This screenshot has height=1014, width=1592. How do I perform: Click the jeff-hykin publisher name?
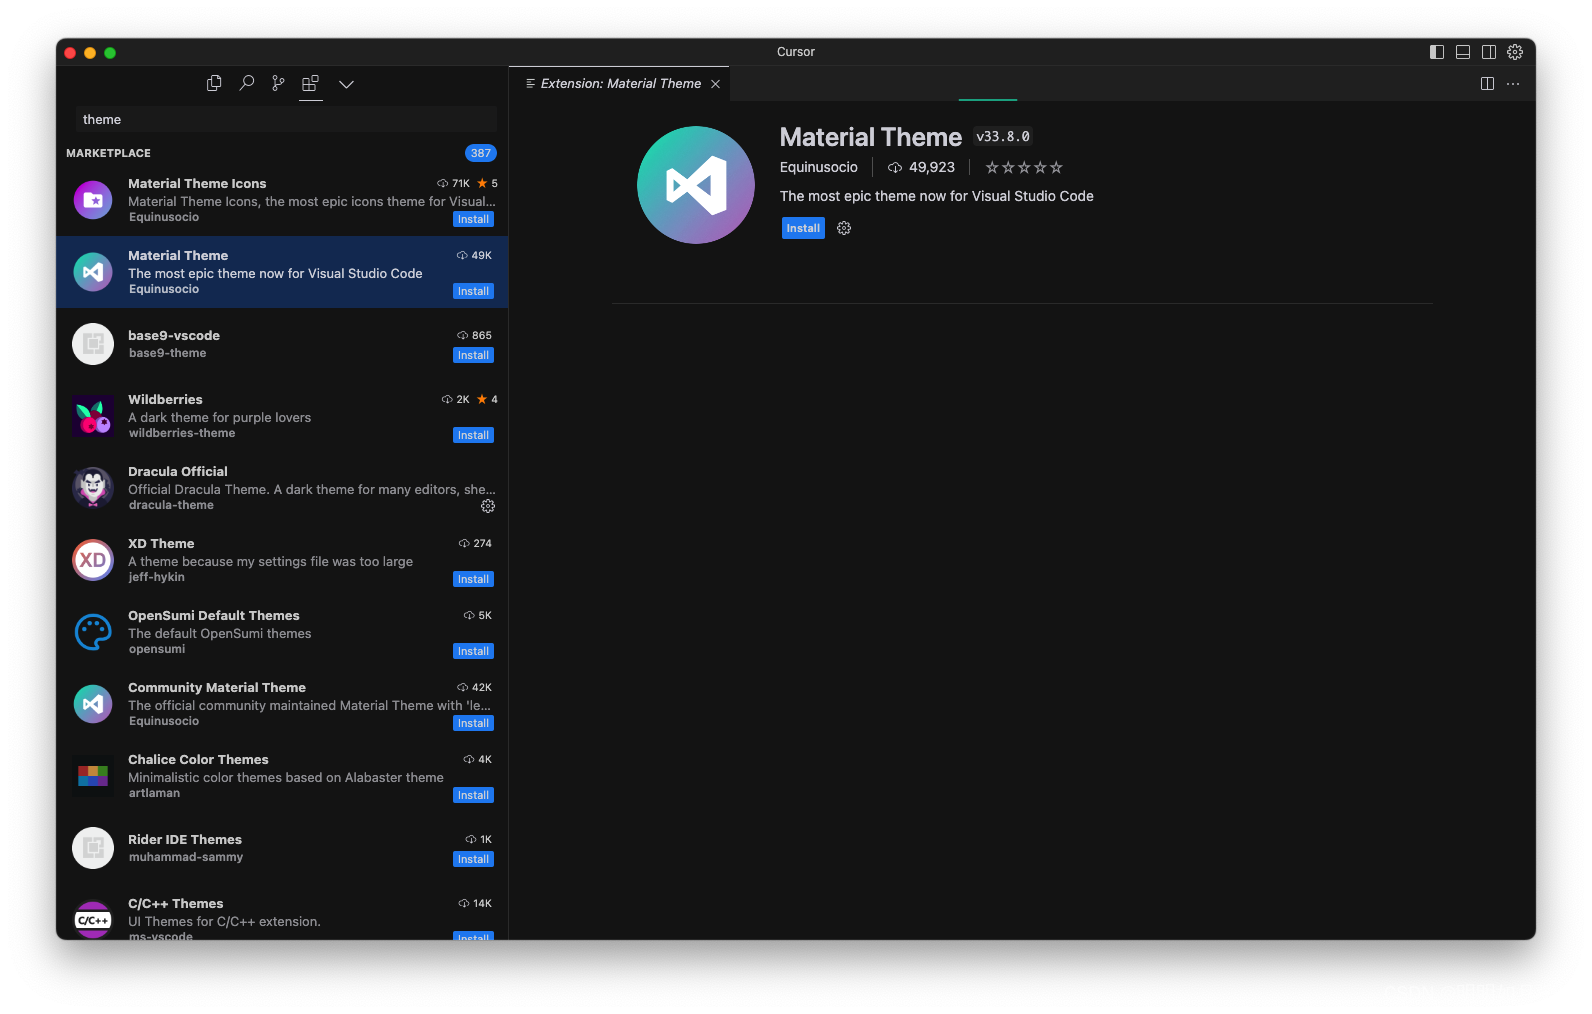pyautogui.click(x=156, y=577)
